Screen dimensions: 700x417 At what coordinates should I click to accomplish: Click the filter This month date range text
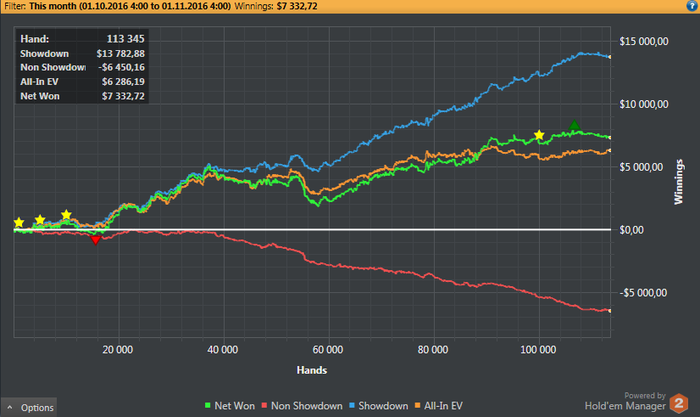130,6
